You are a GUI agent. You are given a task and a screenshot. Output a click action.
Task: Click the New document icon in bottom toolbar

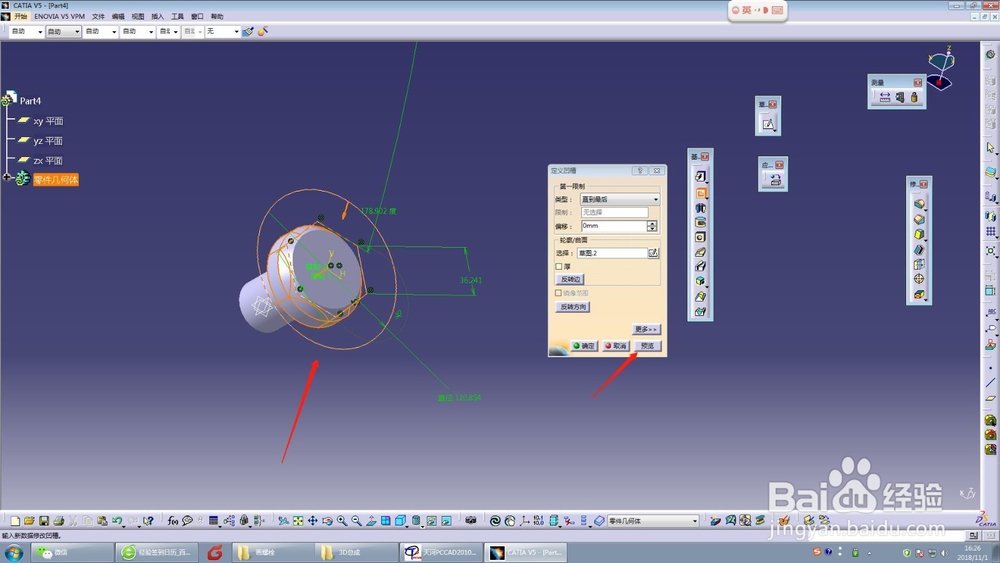15,521
